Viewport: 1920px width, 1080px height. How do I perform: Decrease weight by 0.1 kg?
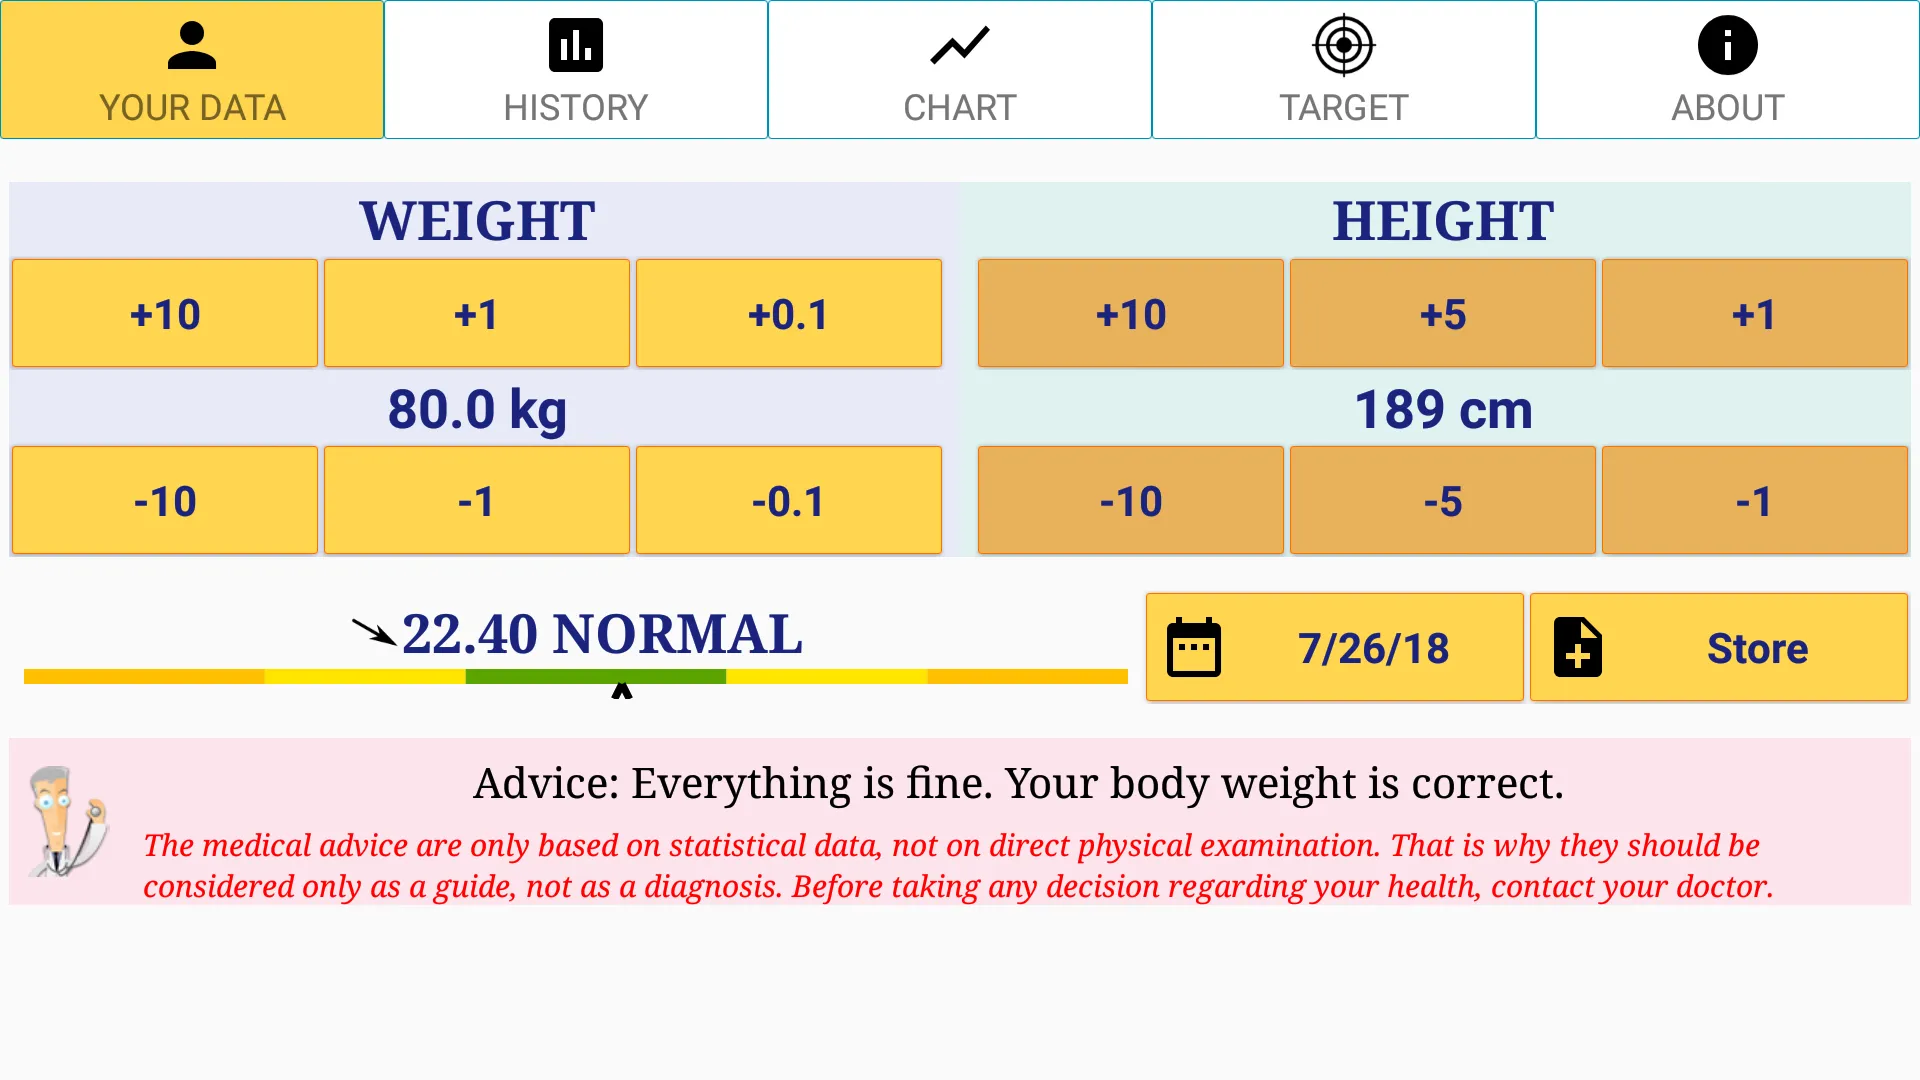click(x=789, y=500)
